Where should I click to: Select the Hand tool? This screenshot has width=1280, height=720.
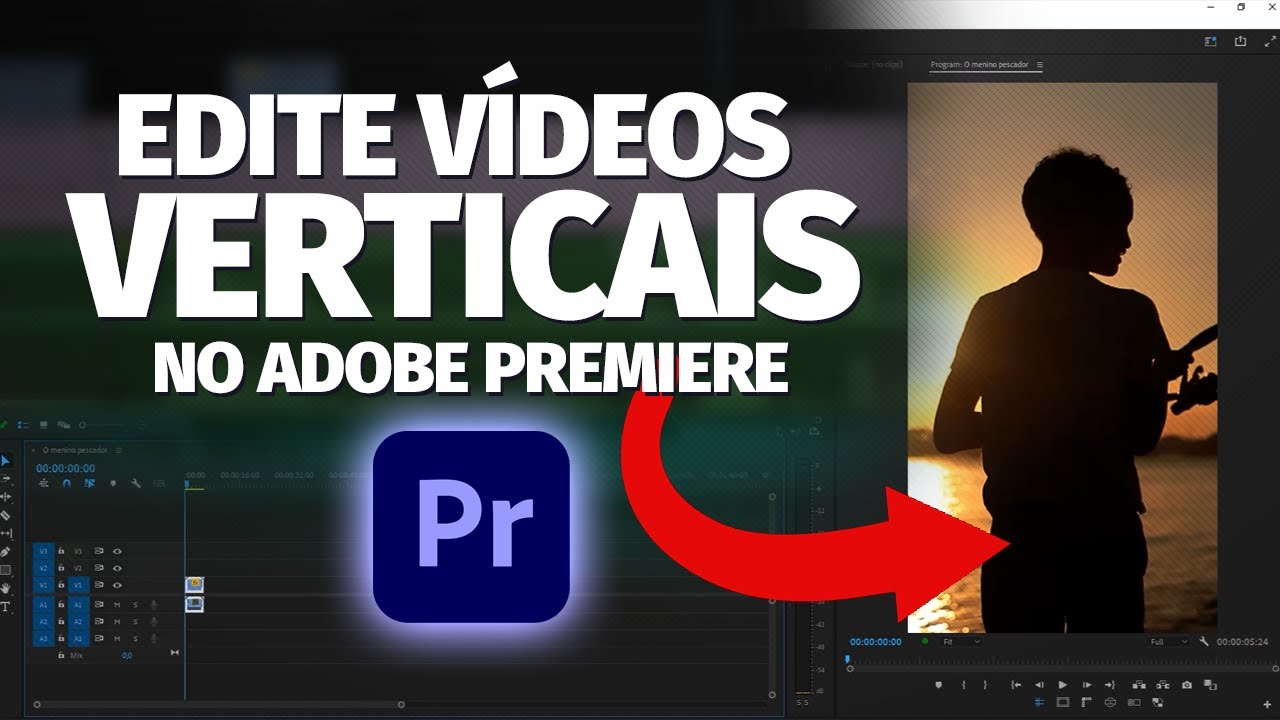[5, 588]
